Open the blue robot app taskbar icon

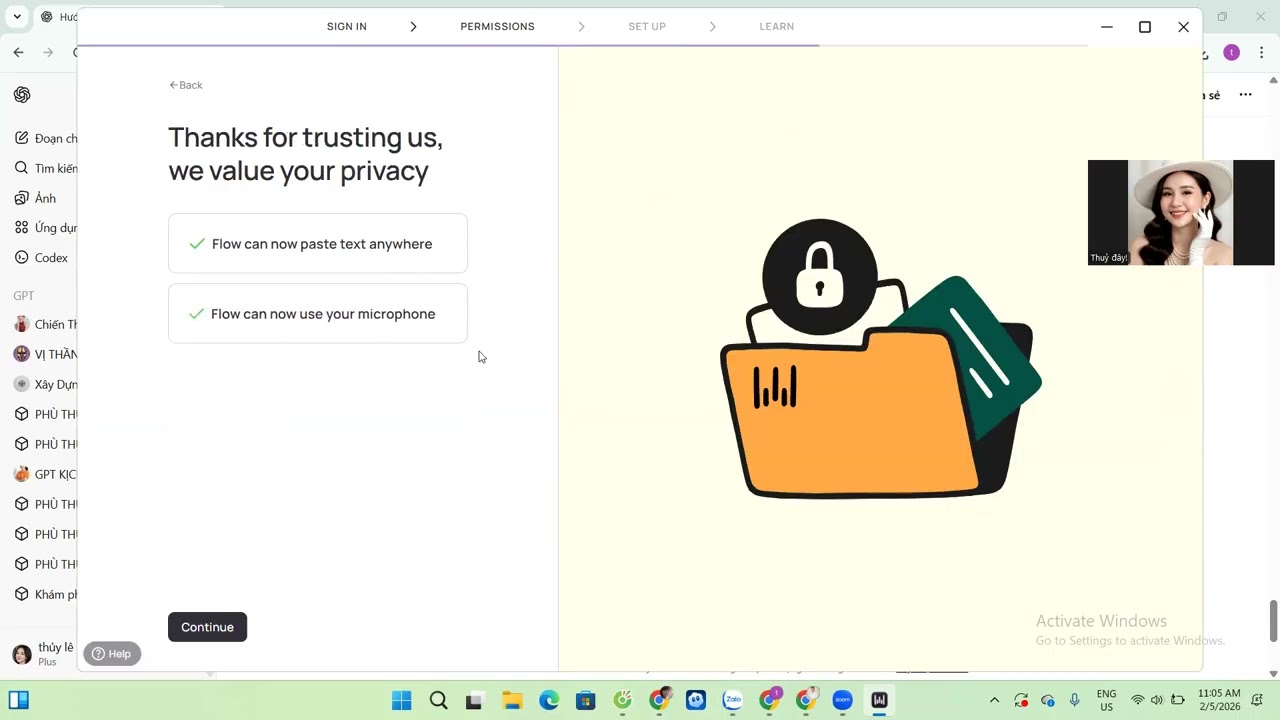[x=696, y=700]
